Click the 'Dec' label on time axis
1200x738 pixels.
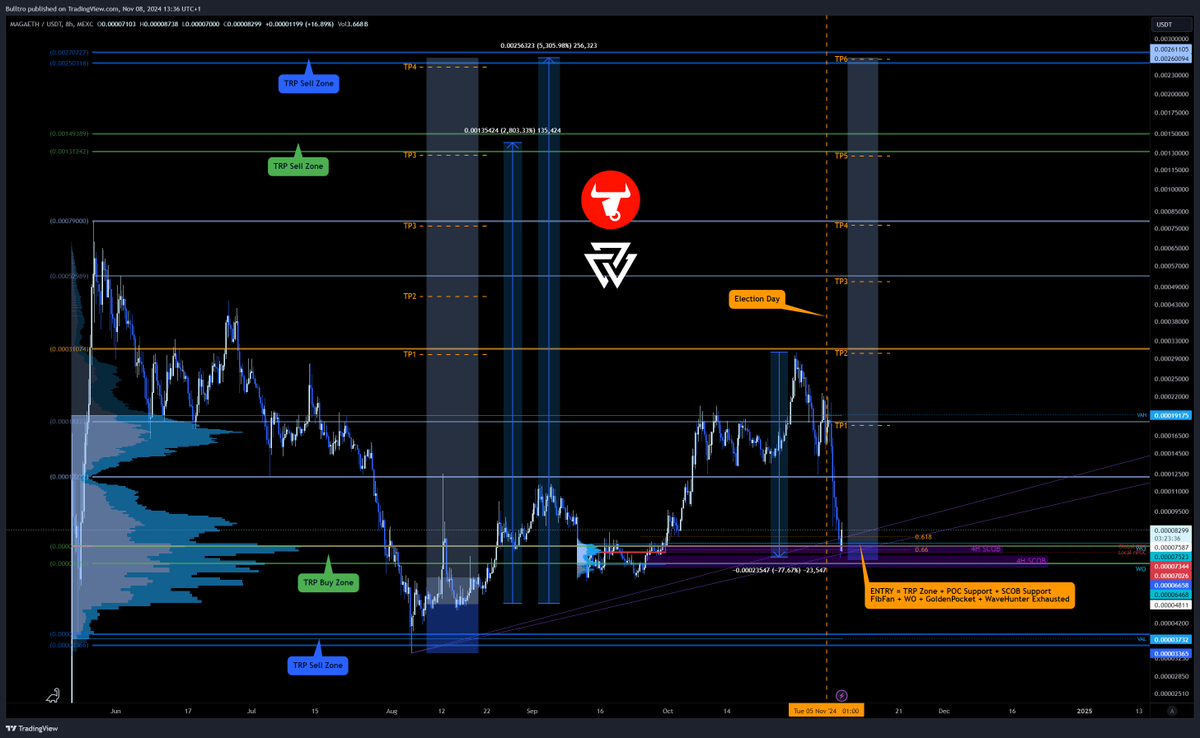[x=943, y=710]
